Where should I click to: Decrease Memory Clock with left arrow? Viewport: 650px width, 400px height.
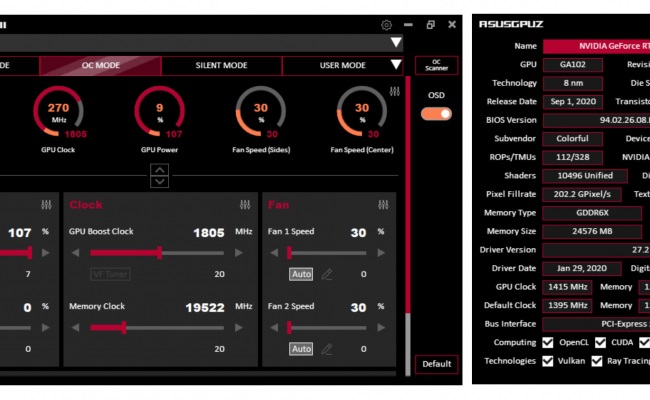click(75, 328)
